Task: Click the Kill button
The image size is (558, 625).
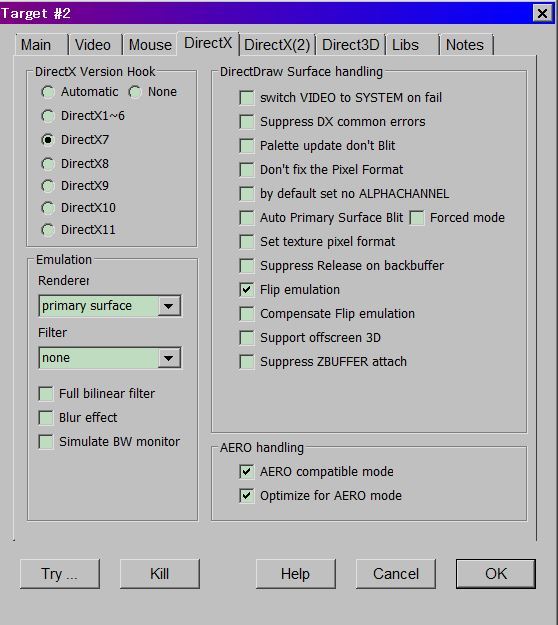Action: point(159,574)
